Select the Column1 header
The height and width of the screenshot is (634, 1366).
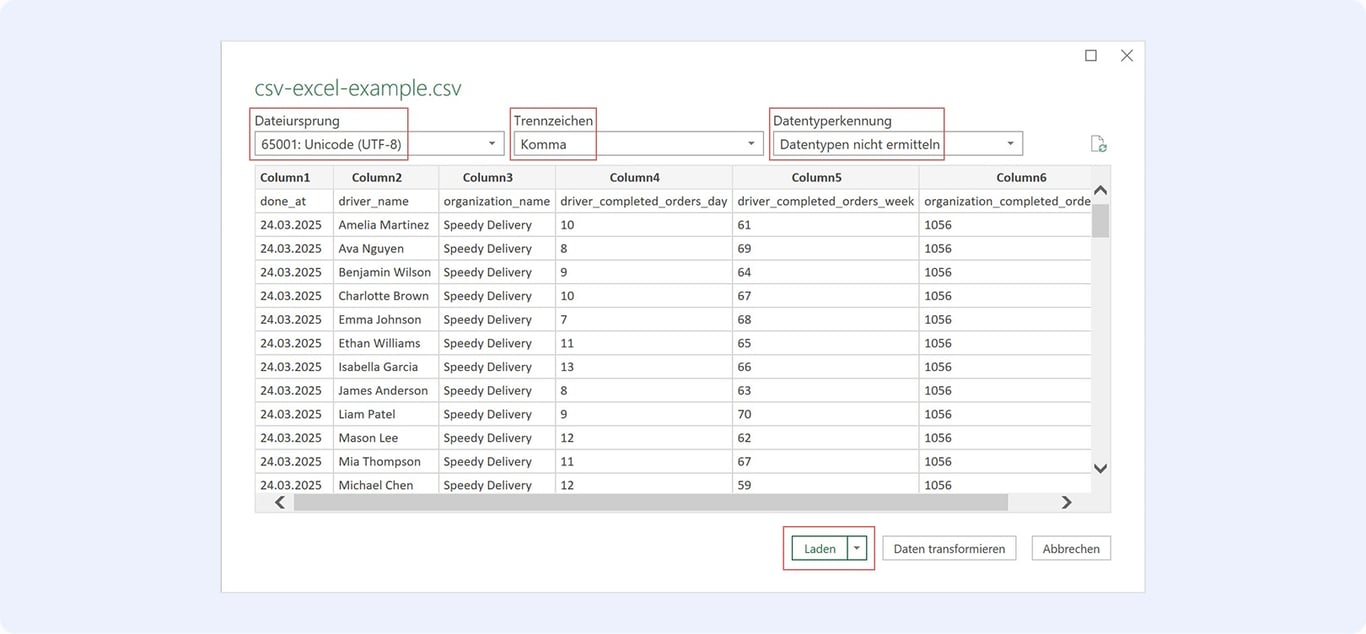click(x=294, y=178)
